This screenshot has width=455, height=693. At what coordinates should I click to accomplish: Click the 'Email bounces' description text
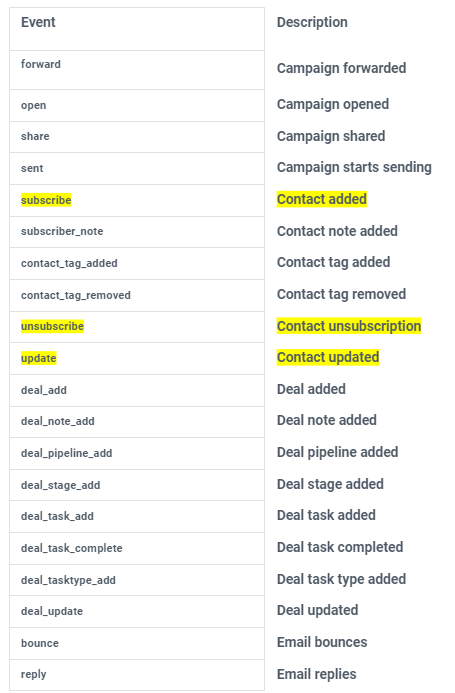point(322,642)
